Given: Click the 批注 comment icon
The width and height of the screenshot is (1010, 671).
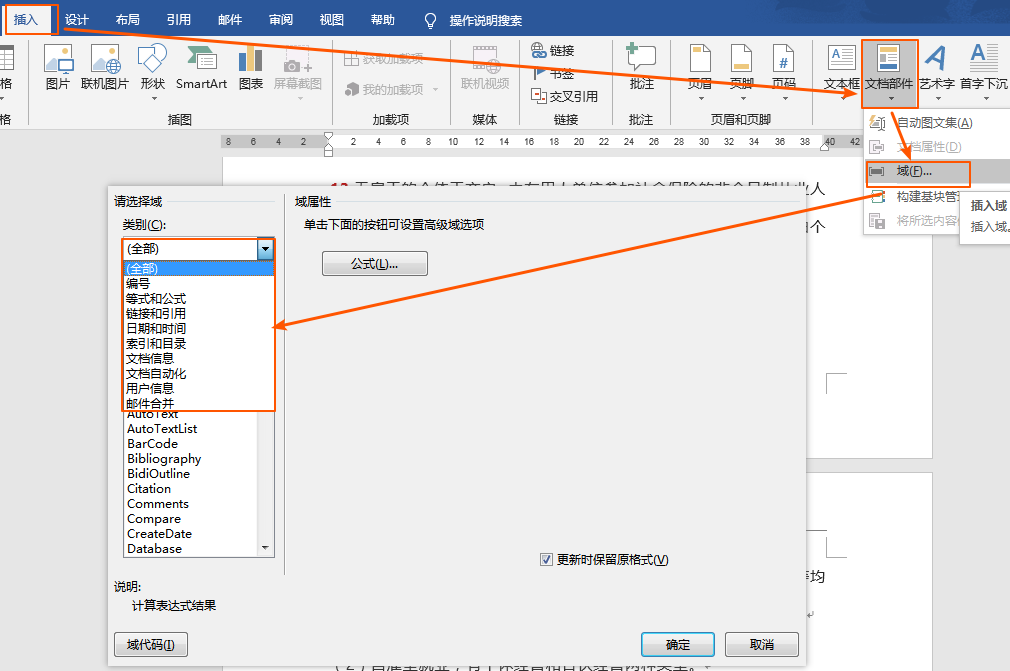Looking at the screenshot, I should click(641, 67).
